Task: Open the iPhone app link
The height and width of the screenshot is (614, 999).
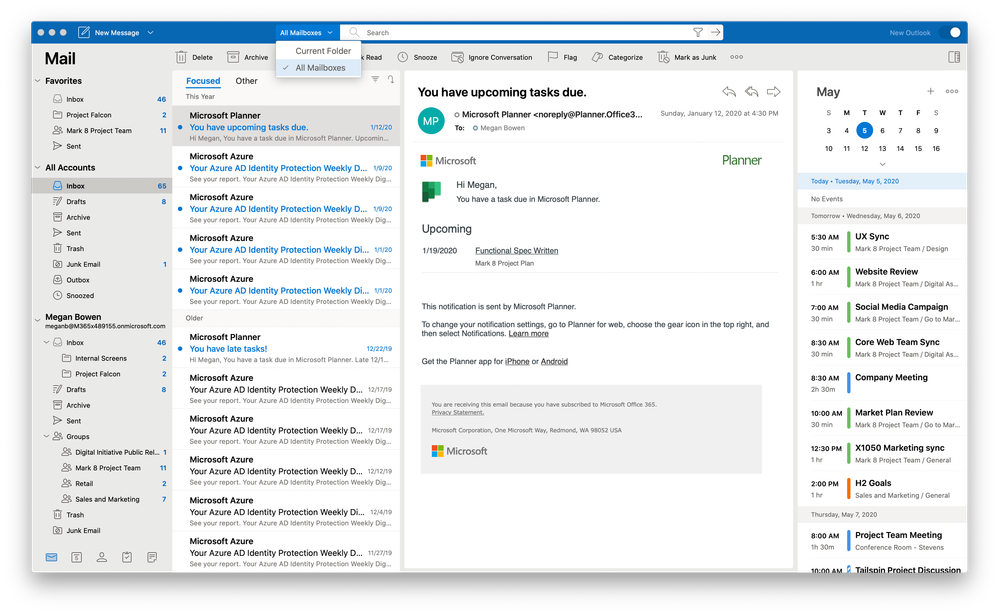Action: click(517, 362)
